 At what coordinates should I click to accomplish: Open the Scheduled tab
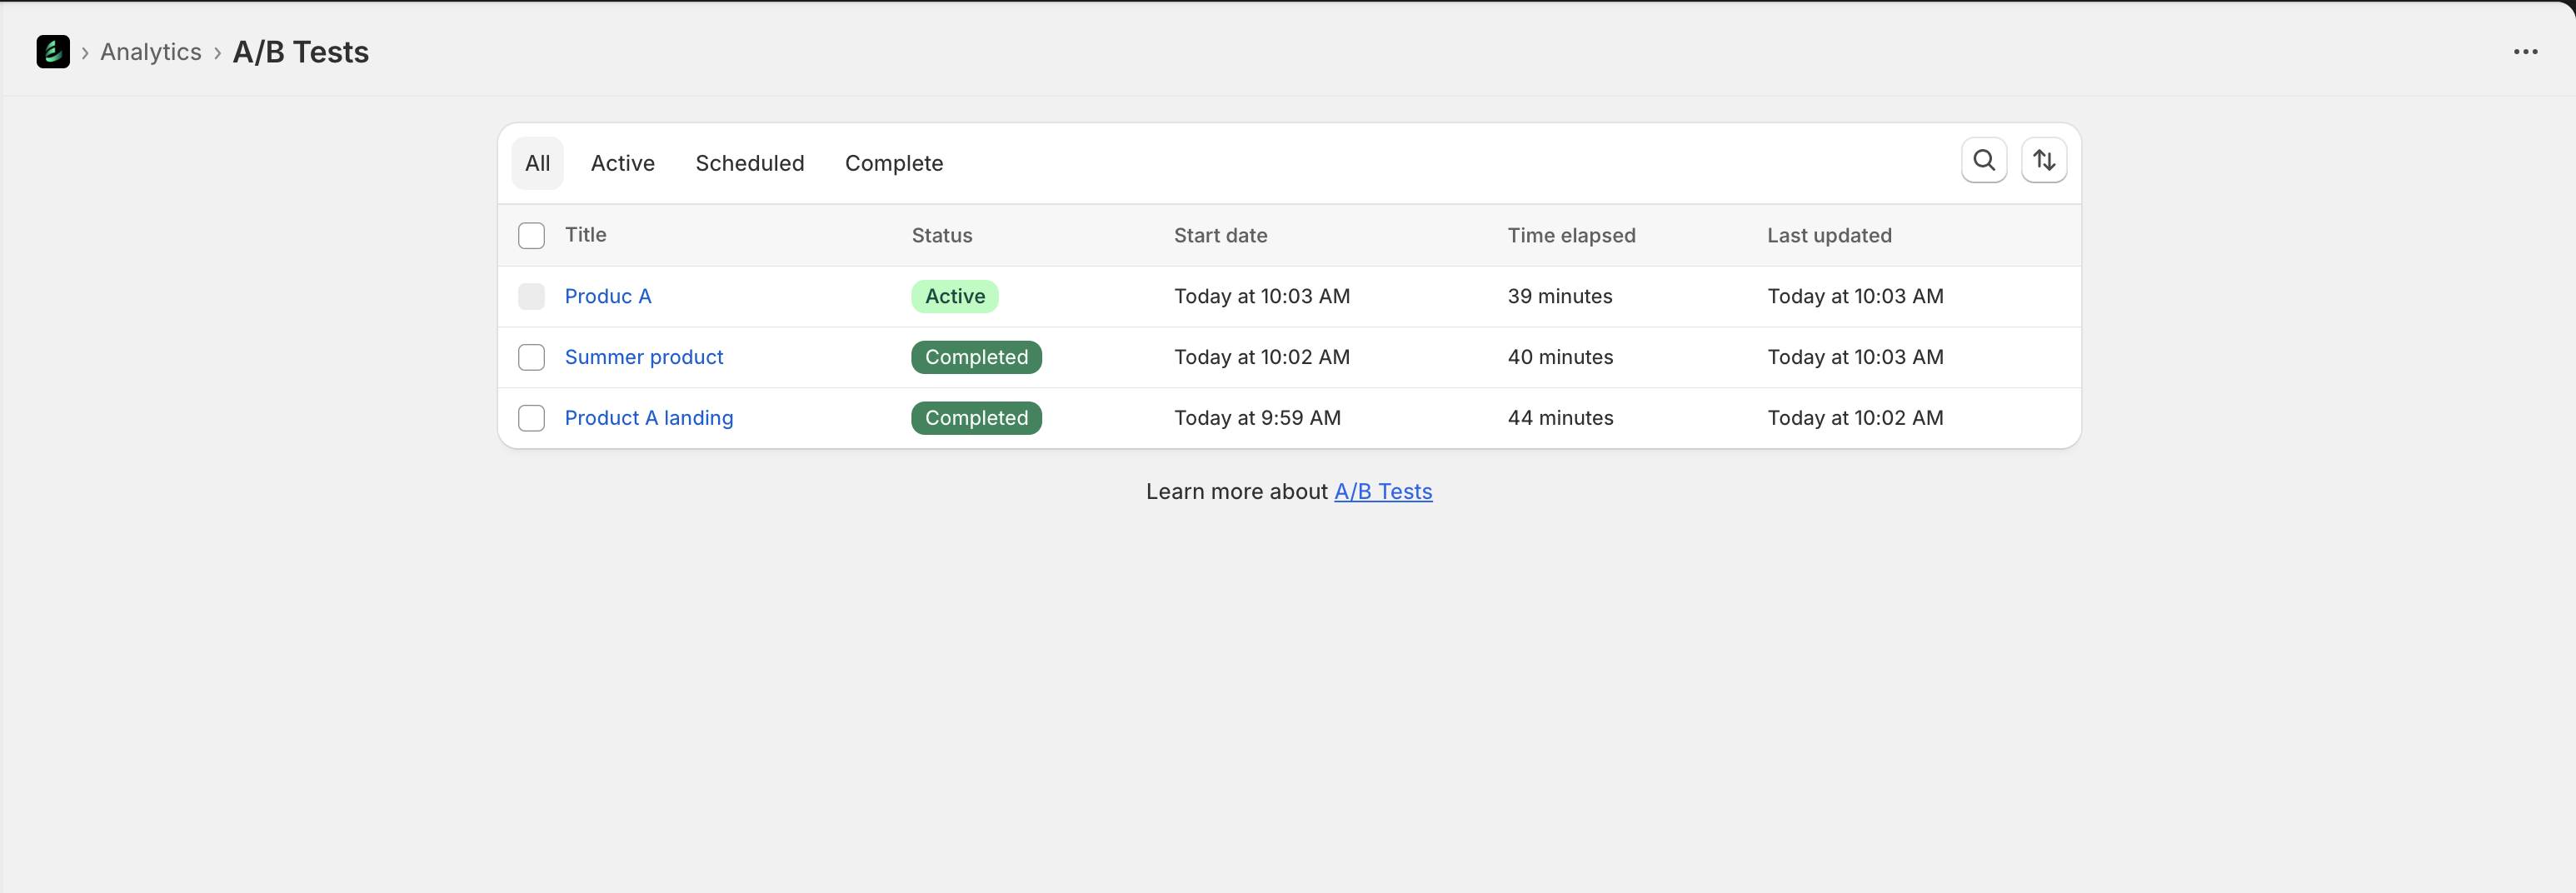coord(749,164)
